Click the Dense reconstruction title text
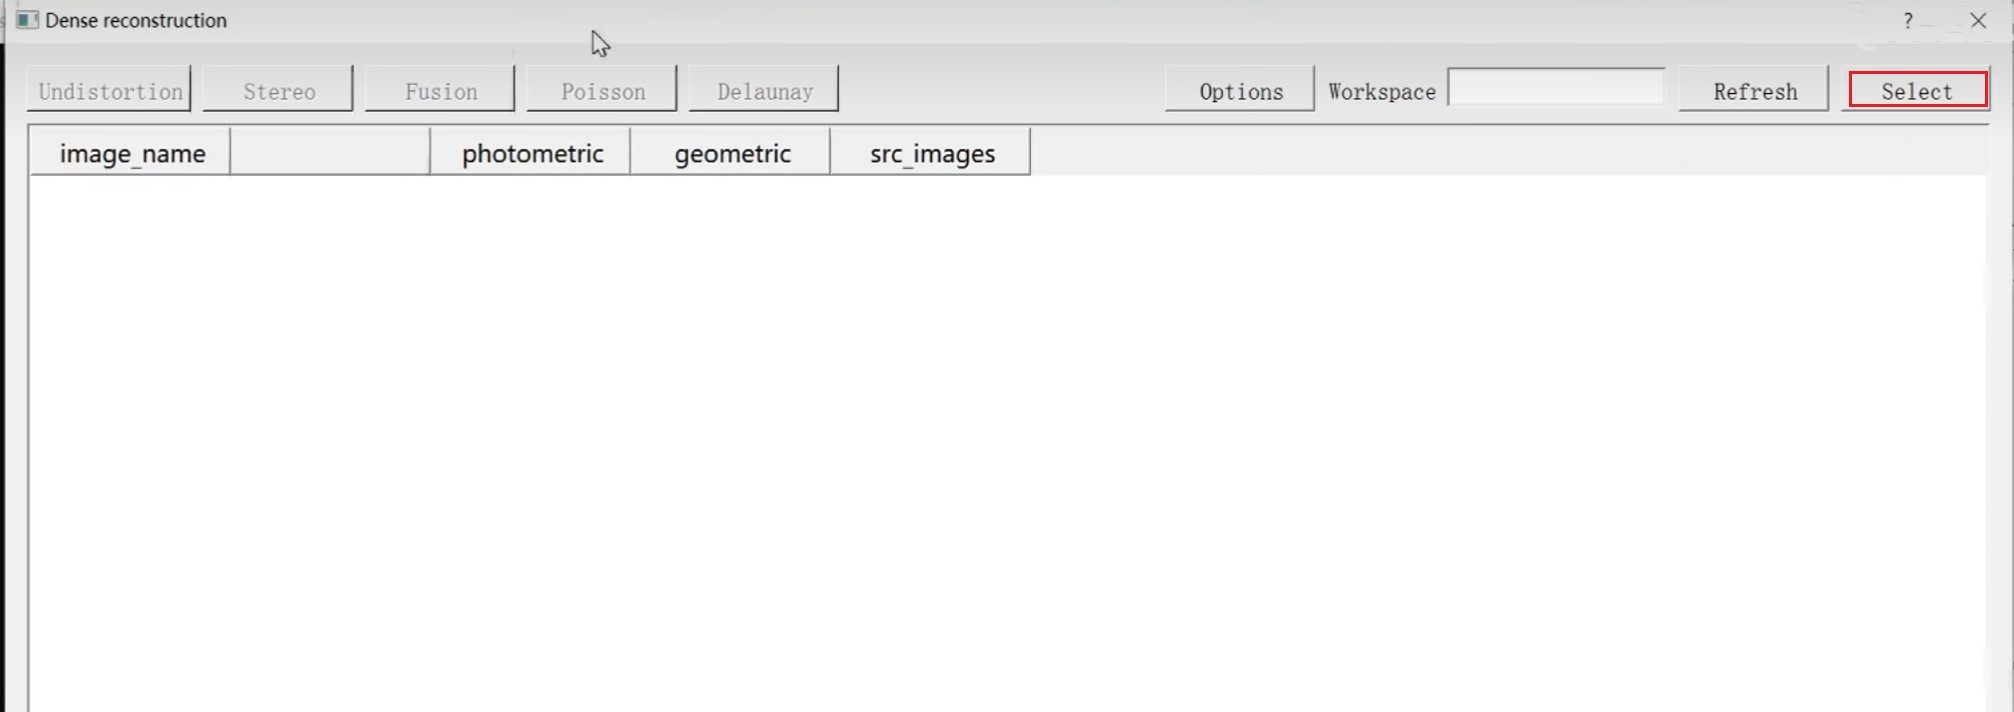The height and width of the screenshot is (712, 2014). [136, 20]
